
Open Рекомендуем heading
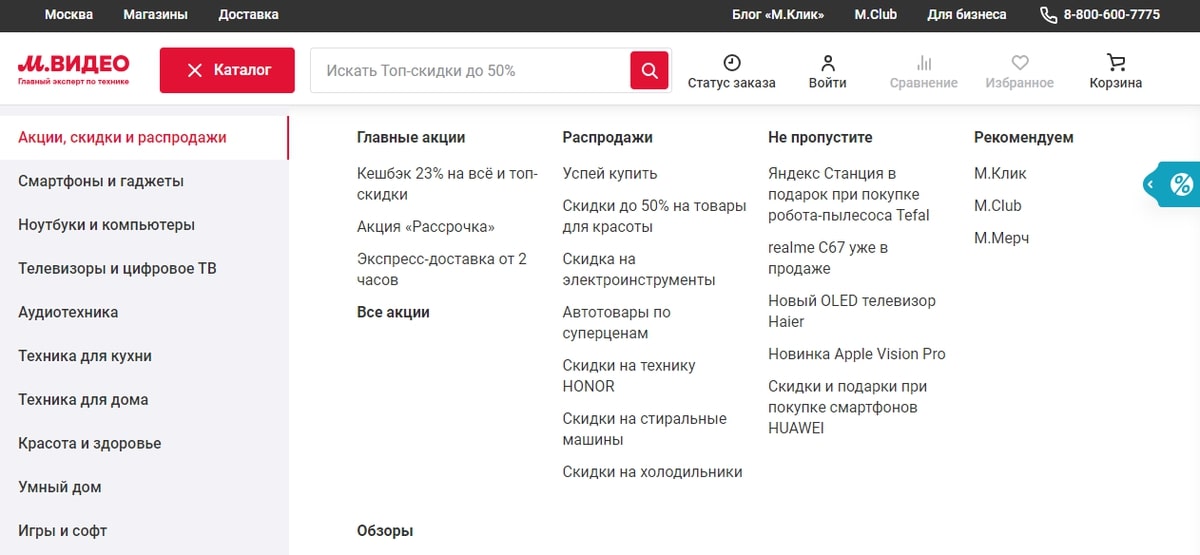coord(1024,138)
